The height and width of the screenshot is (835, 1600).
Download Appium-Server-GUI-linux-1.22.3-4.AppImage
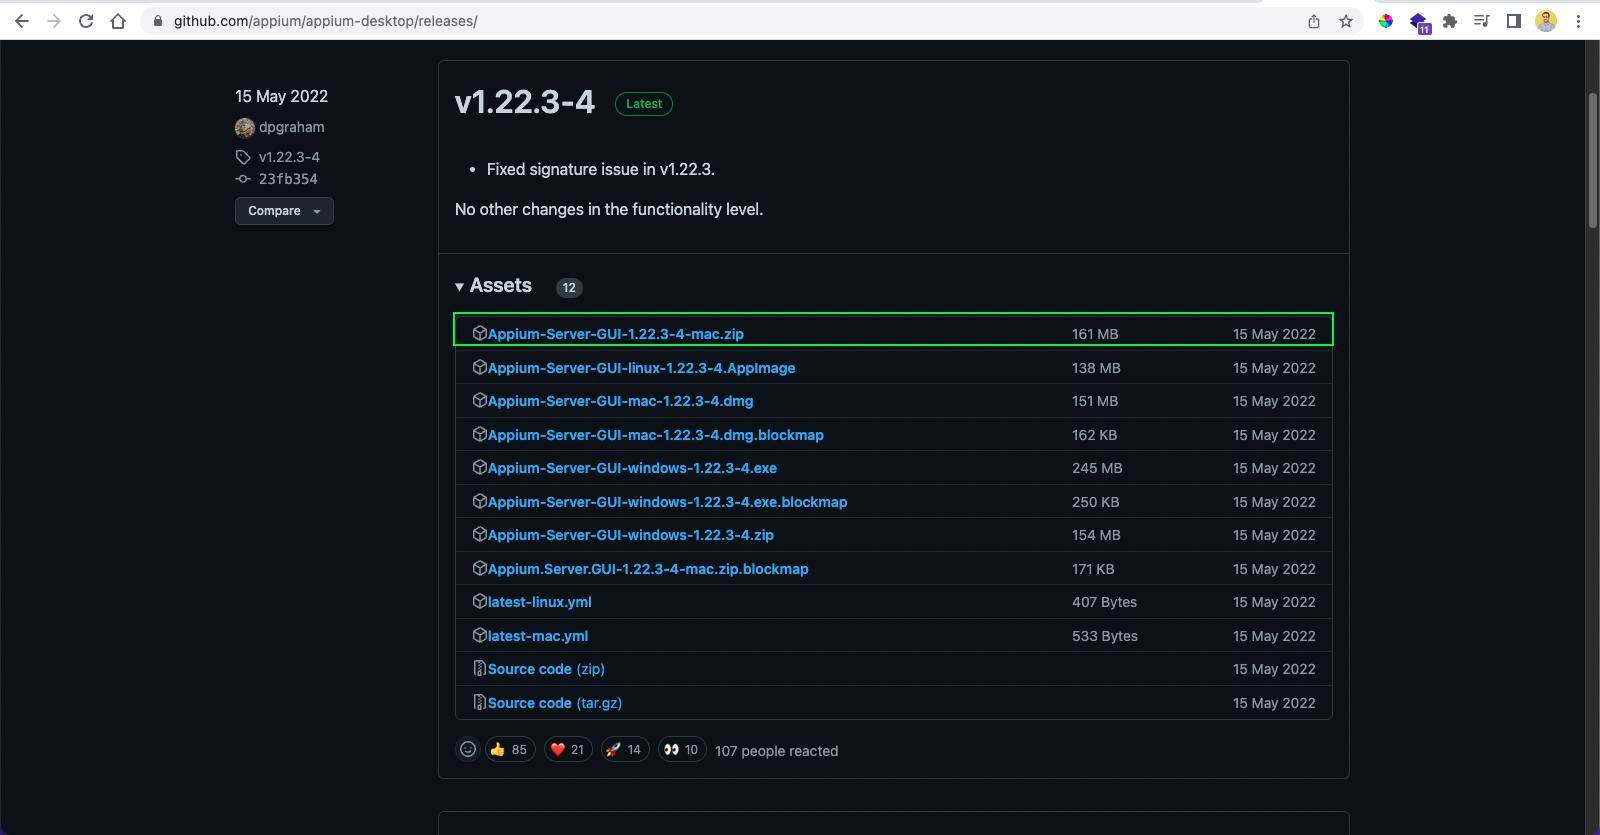click(x=642, y=368)
